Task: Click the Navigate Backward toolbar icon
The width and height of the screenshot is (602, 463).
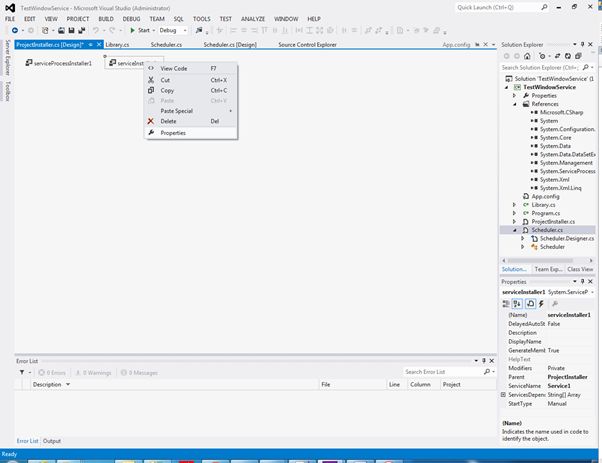Action: [15, 30]
